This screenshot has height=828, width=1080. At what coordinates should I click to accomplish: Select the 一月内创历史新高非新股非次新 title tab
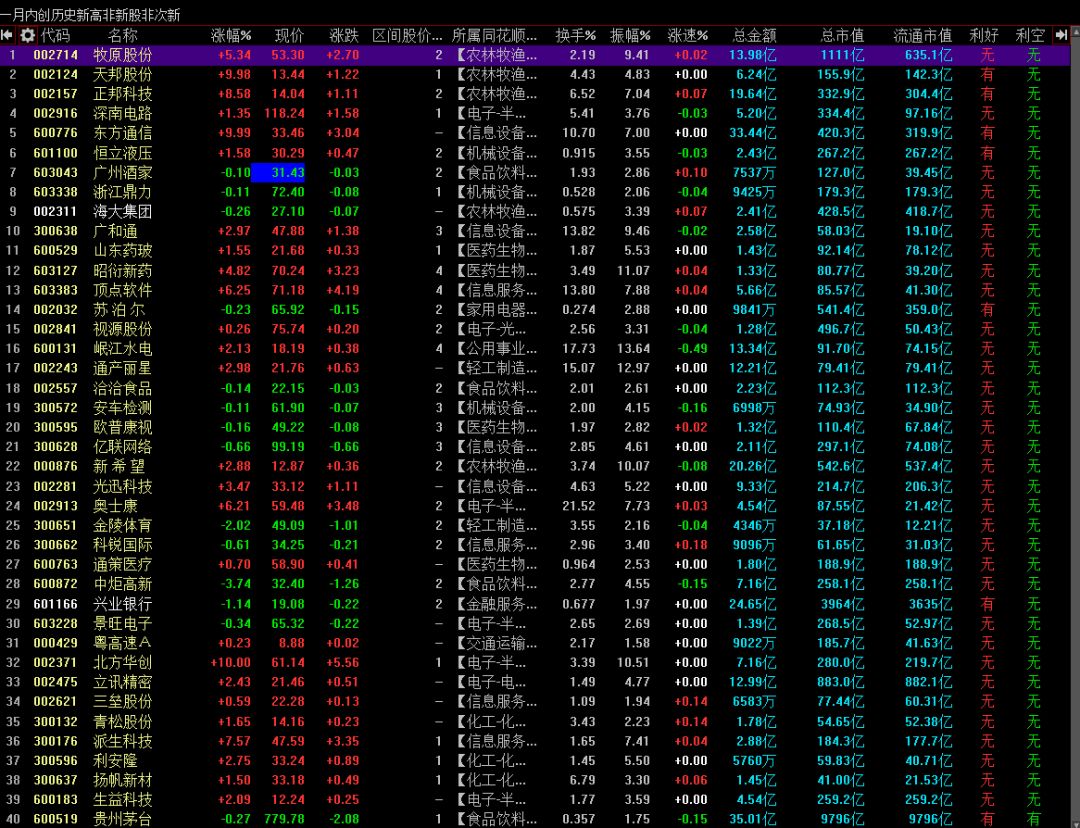click(x=90, y=14)
